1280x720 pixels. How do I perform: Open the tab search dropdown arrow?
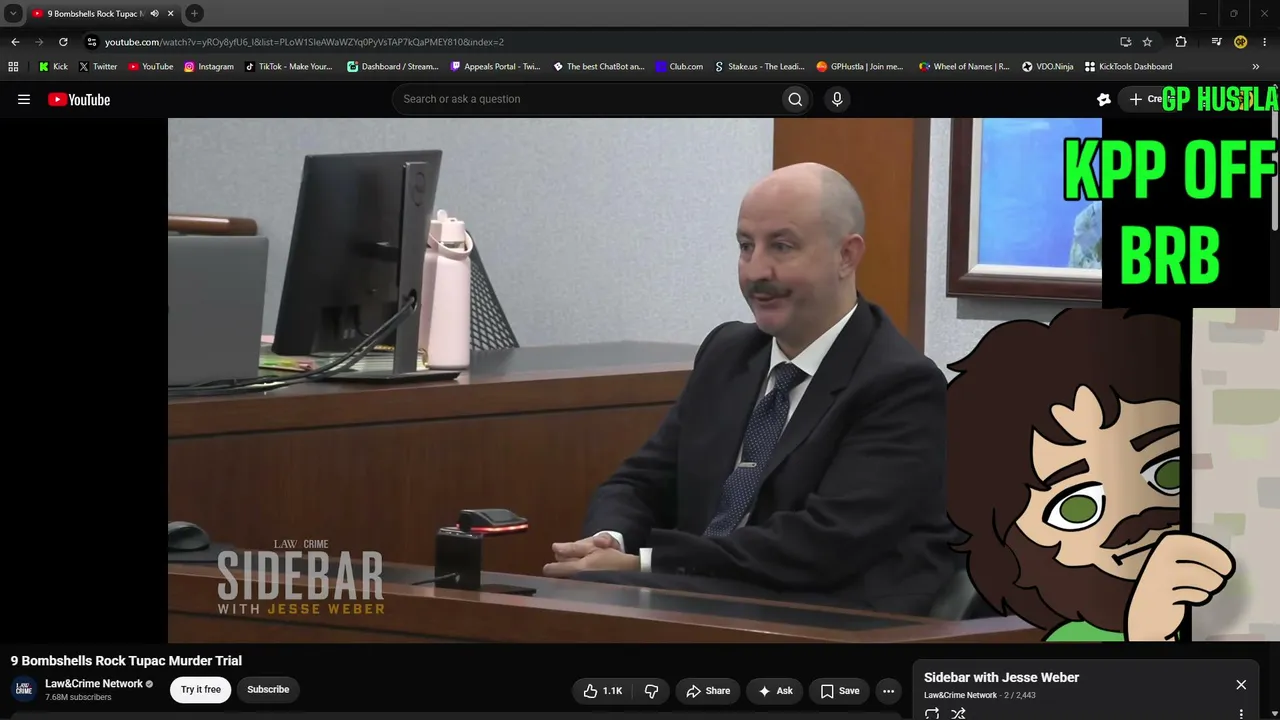14,13
